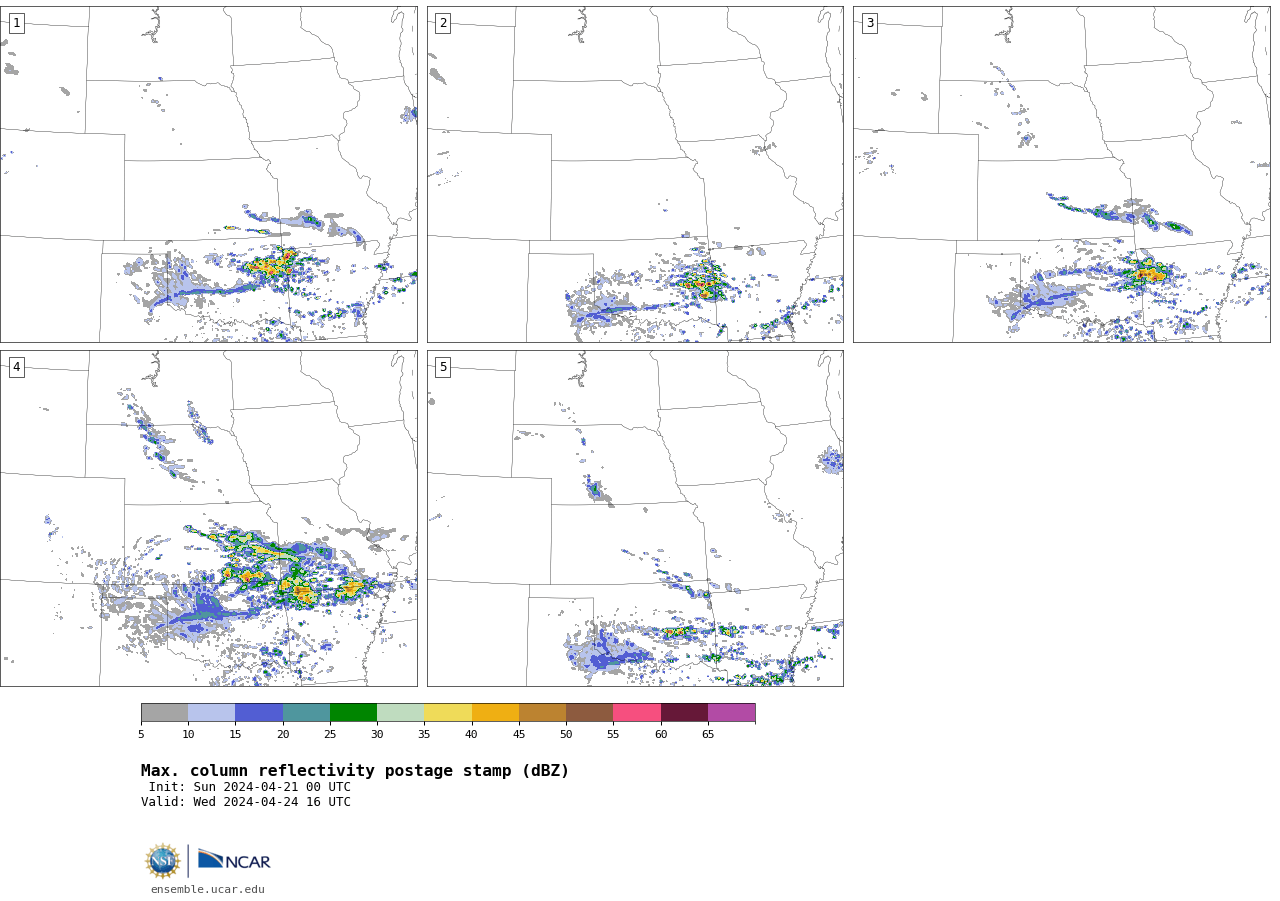Image resolution: width=1280 pixels, height=901 pixels.
Task: Click the colorbar tick label 5
Action: (x=141, y=735)
